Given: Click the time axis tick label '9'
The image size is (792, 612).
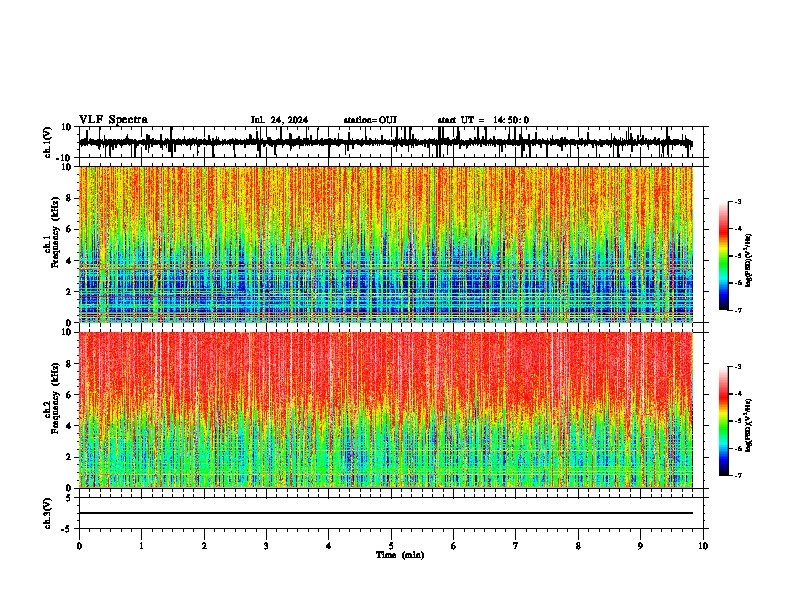Looking at the screenshot, I should click(640, 546).
